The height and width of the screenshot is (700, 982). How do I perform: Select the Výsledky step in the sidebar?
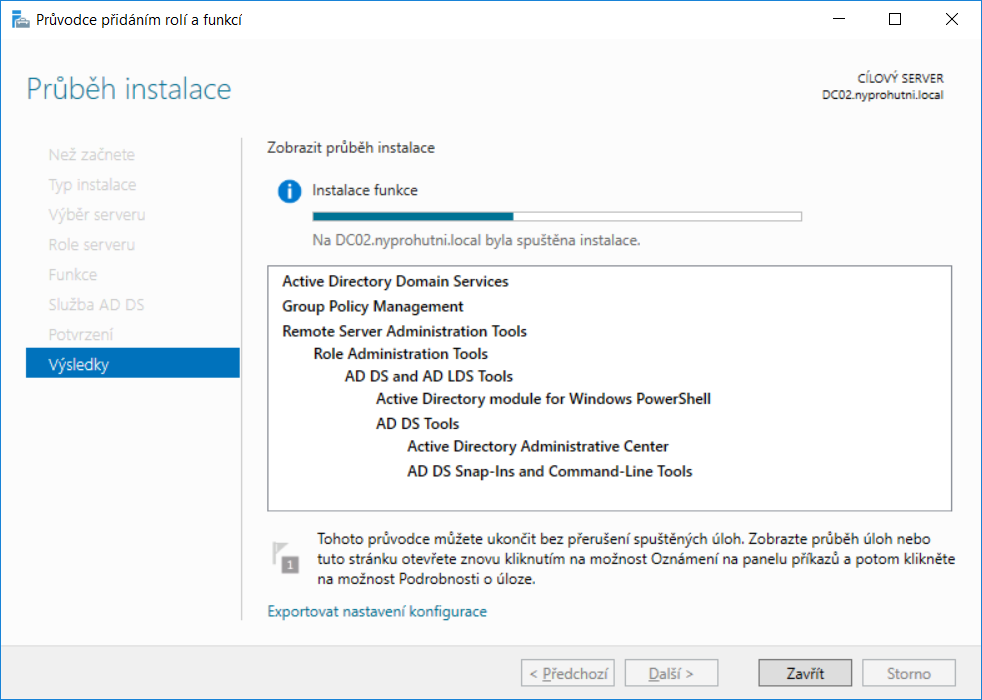click(x=133, y=363)
